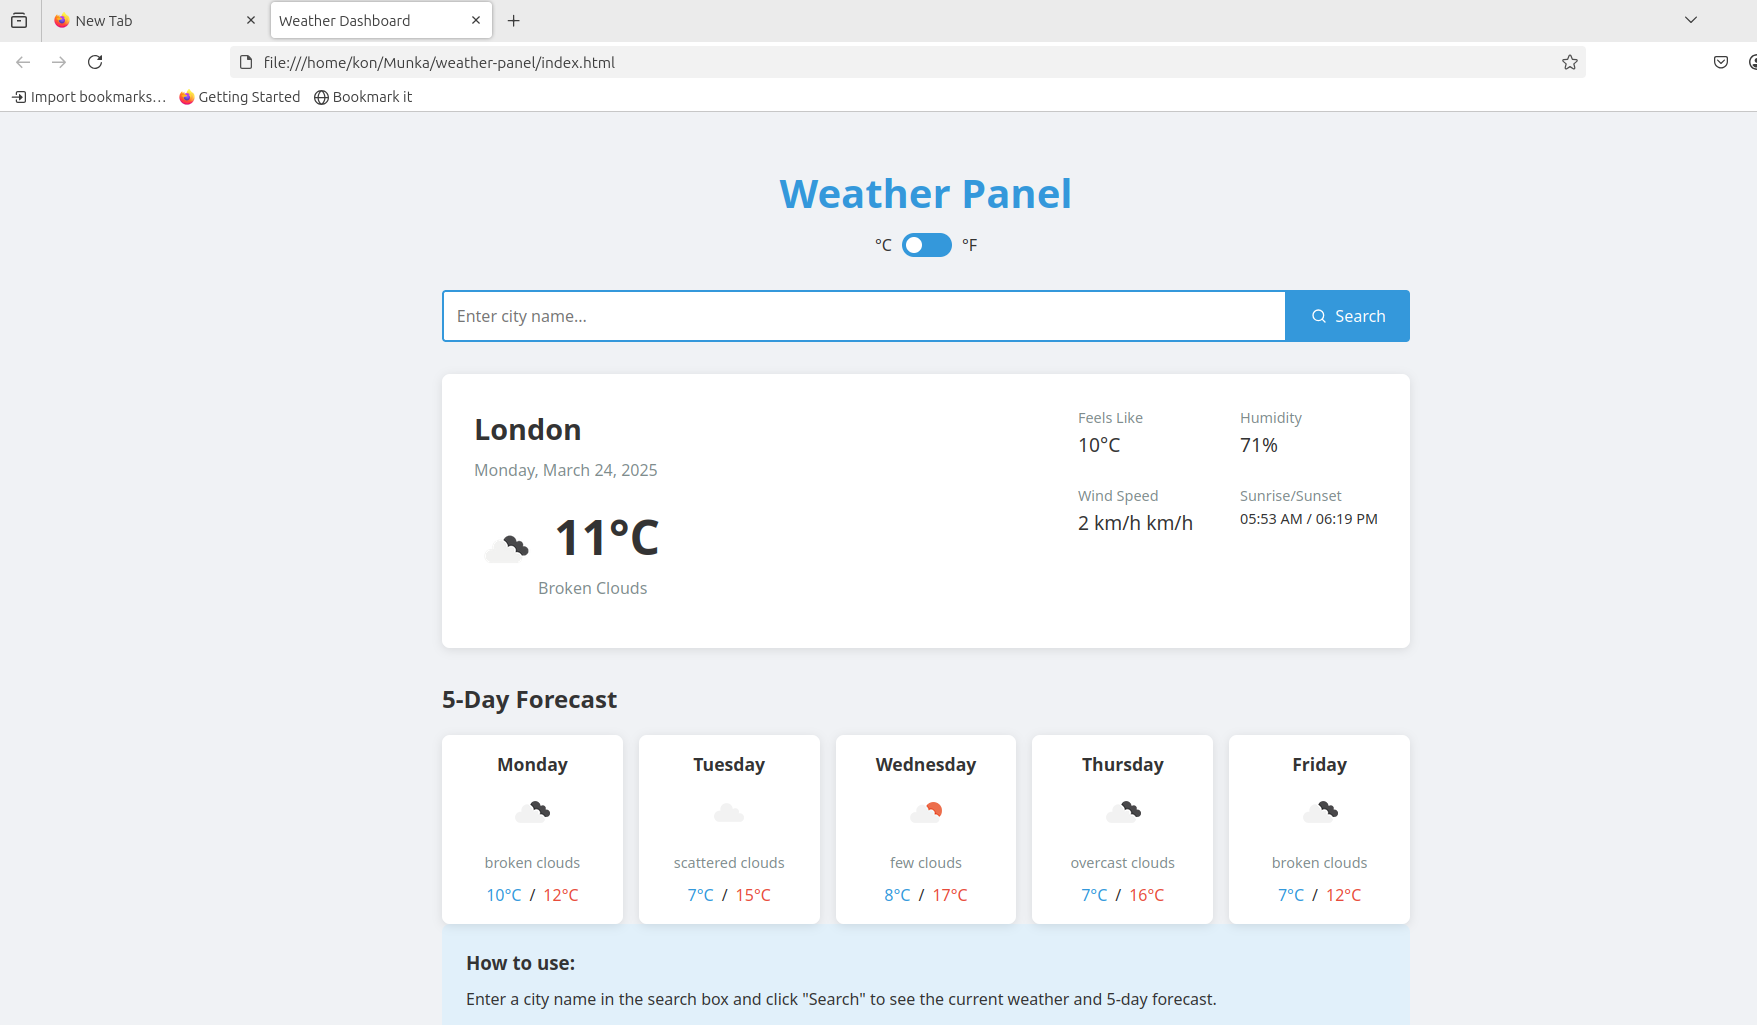Click Tuesday's scattered clouds icon
1757x1025 pixels.
tap(729, 811)
